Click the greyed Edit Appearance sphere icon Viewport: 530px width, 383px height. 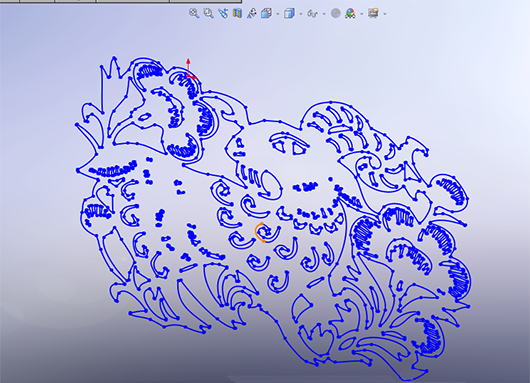coord(336,13)
